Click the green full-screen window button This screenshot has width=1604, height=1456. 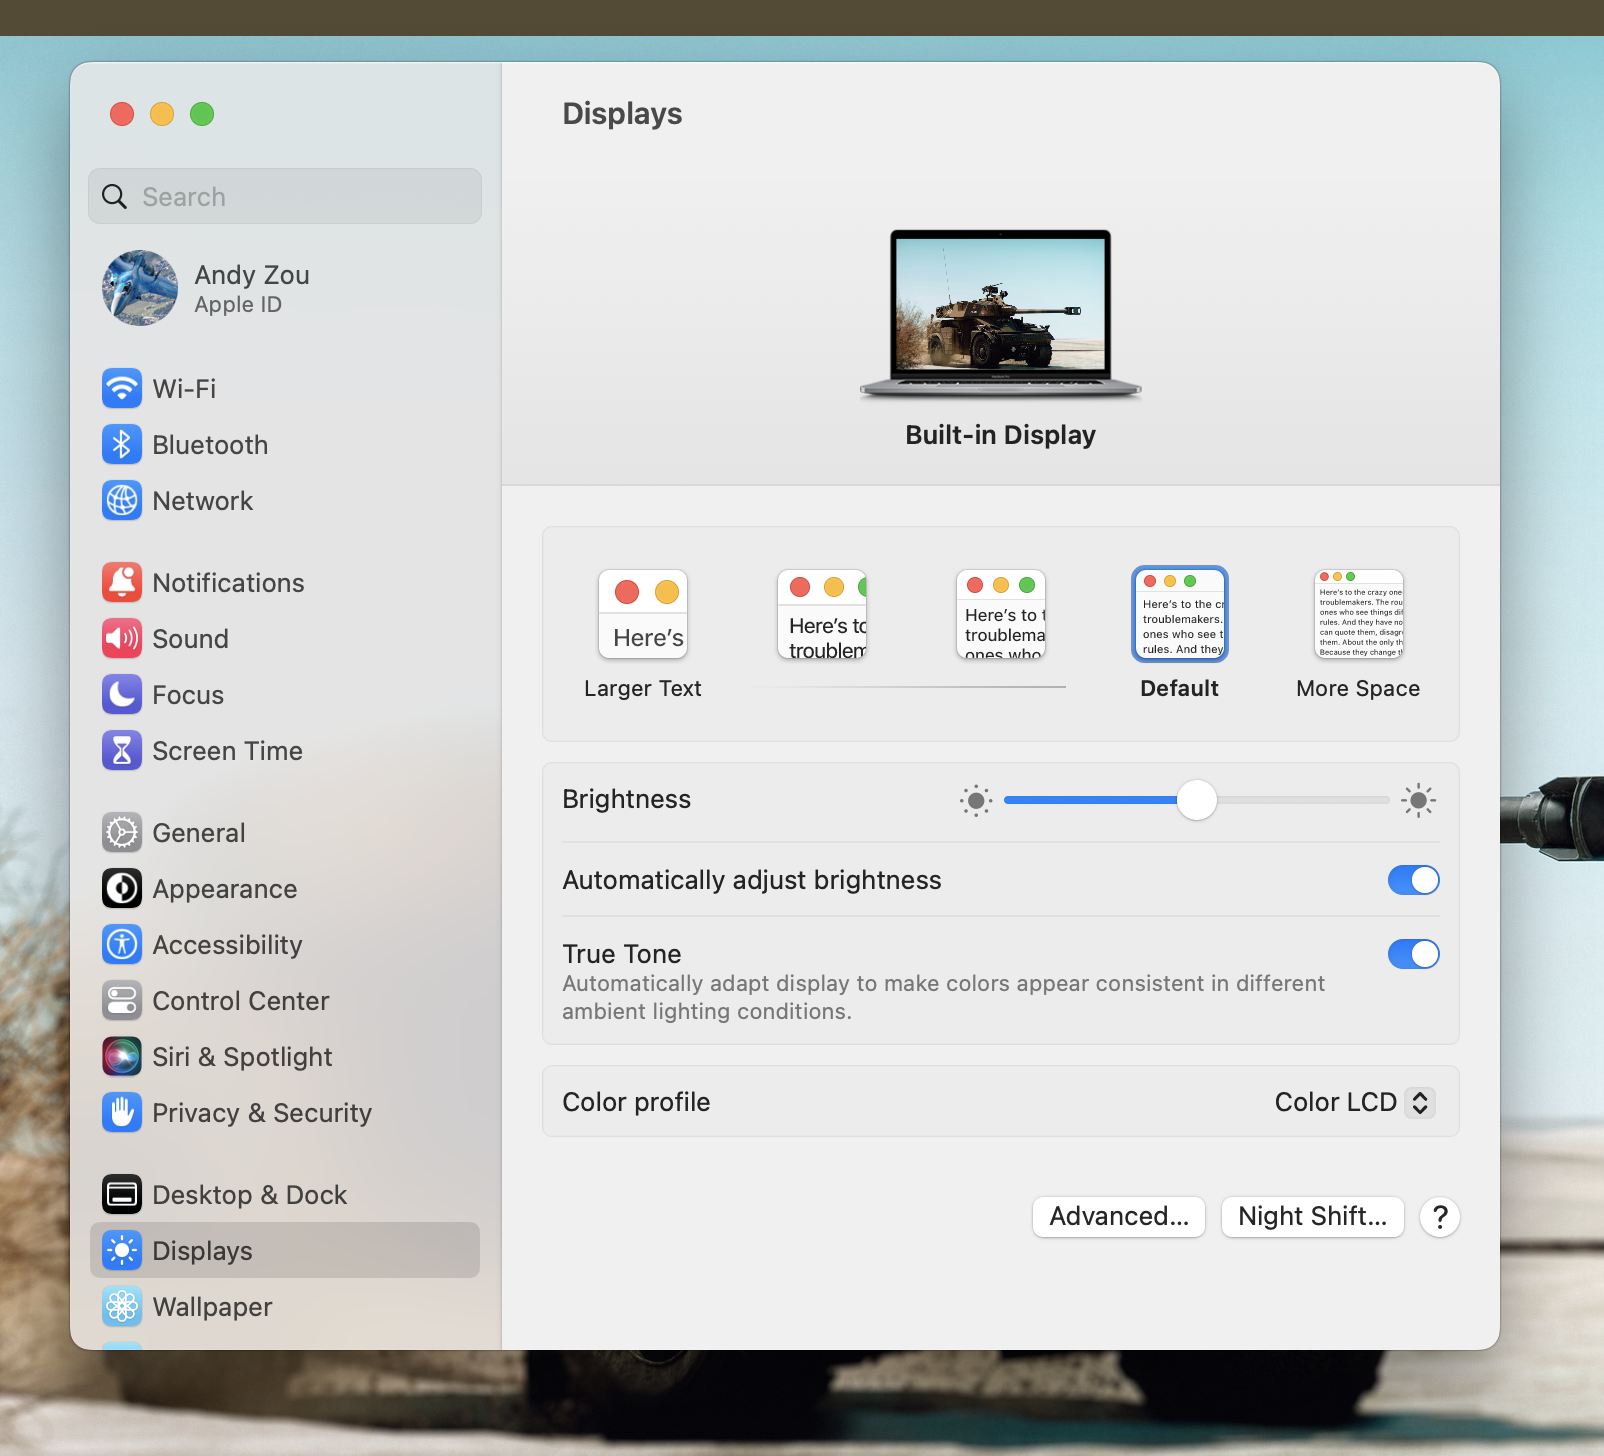(x=202, y=114)
